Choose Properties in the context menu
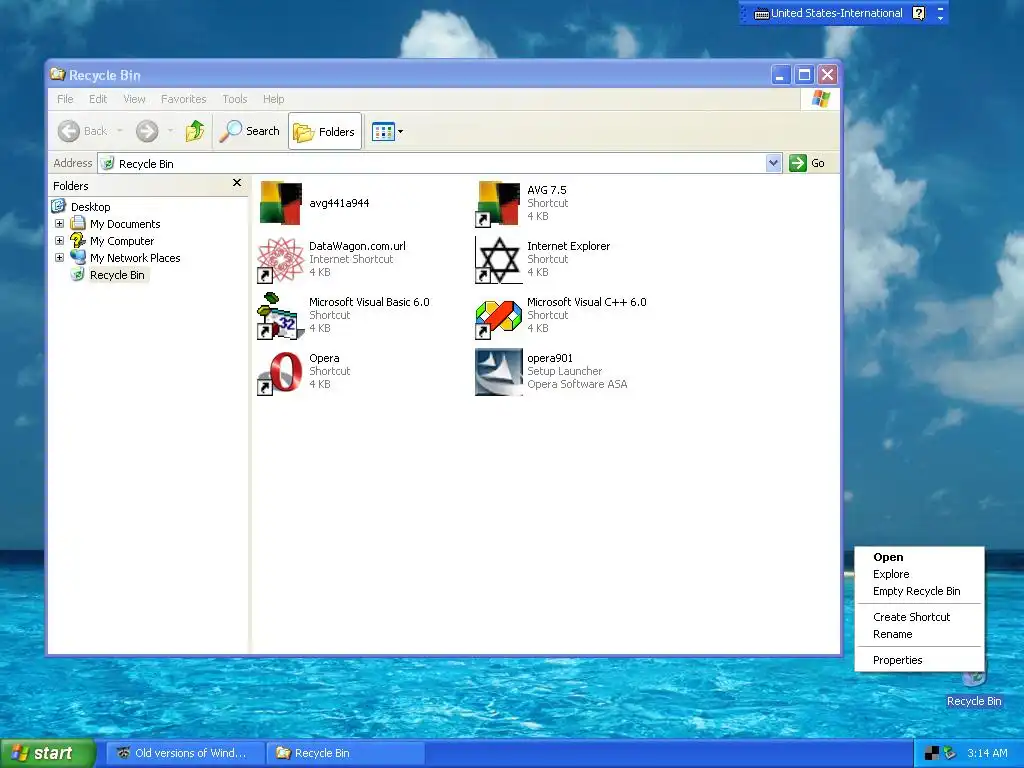Screen dimensions: 1024x768 click(x=919, y=660)
